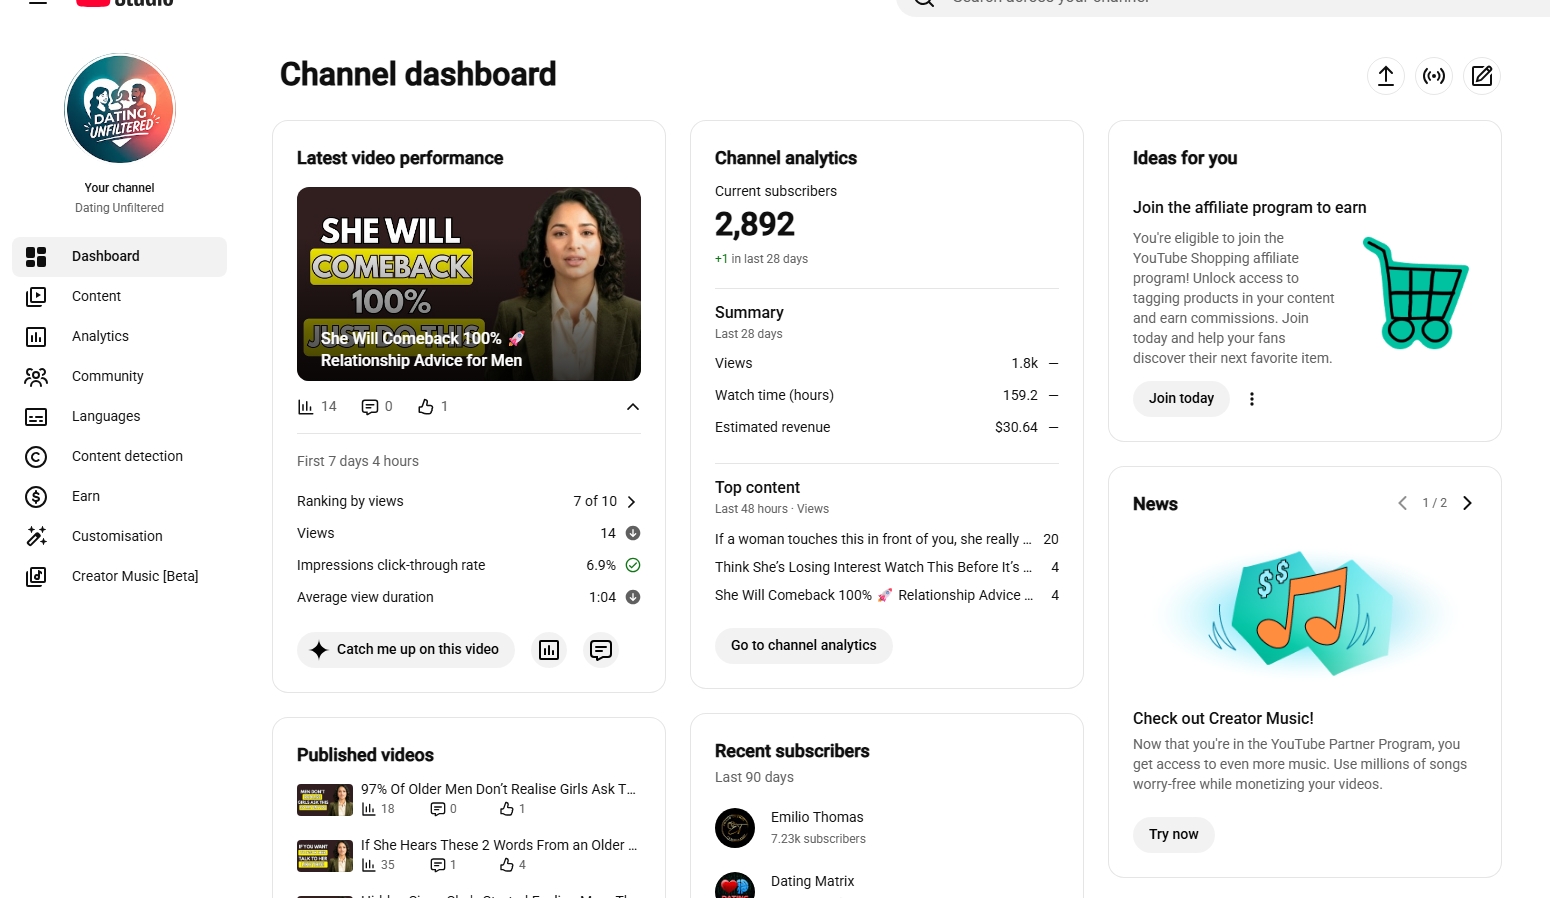Screen dimensions: 1550x898
Task: Open more options for affiliate program idea
Action: click(x=1252, y=399)
